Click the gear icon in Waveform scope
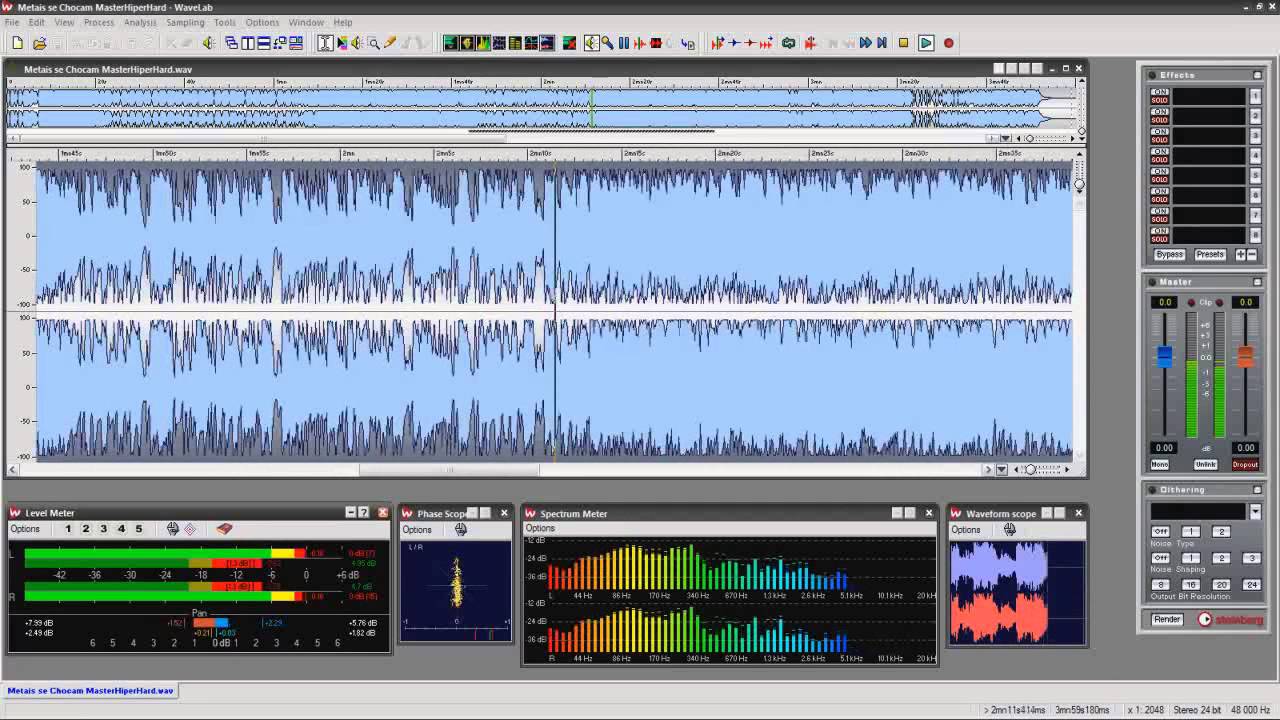The width and height of the screenshot is (1280, 720). click(1010, 529)
